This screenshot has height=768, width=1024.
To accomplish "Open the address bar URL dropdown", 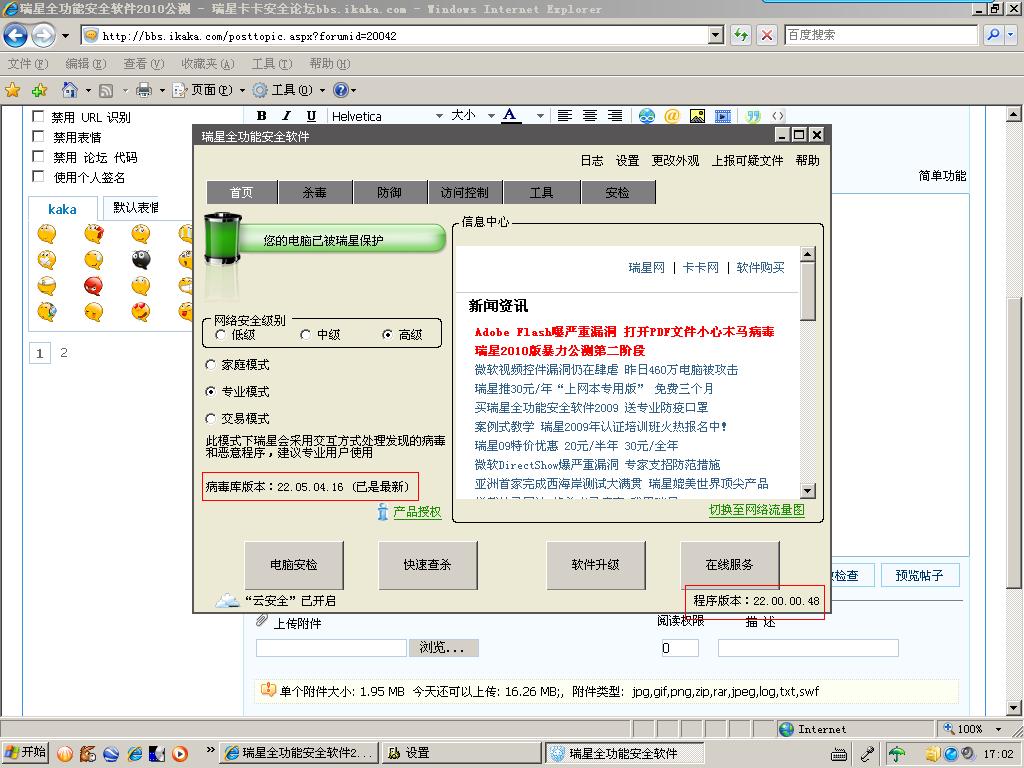I will (716, 35).
